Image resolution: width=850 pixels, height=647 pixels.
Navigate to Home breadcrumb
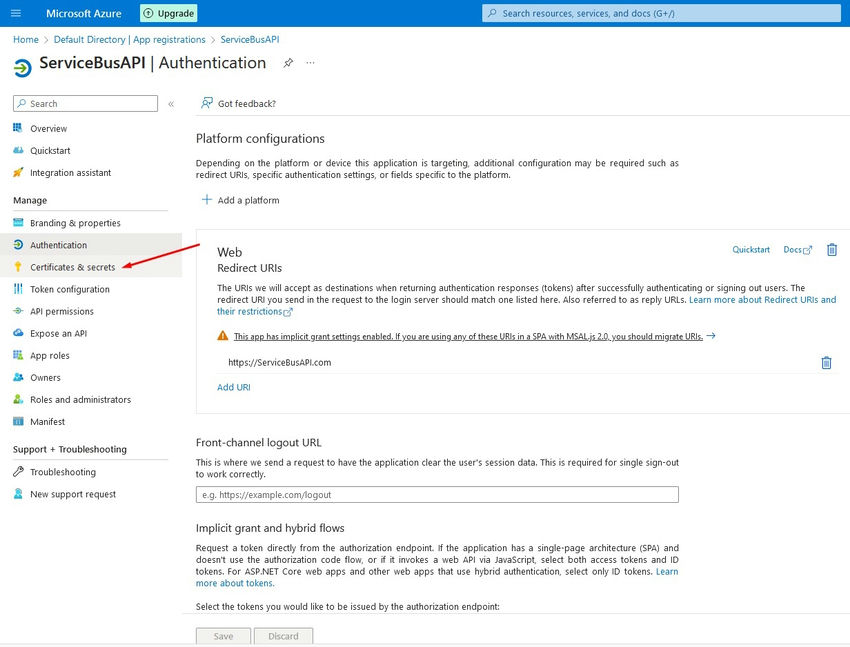coord(26,40)
